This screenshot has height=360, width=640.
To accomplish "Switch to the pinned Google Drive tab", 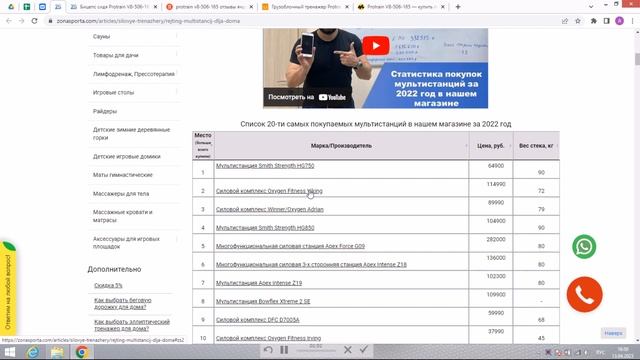I will [x=11, y=7].
